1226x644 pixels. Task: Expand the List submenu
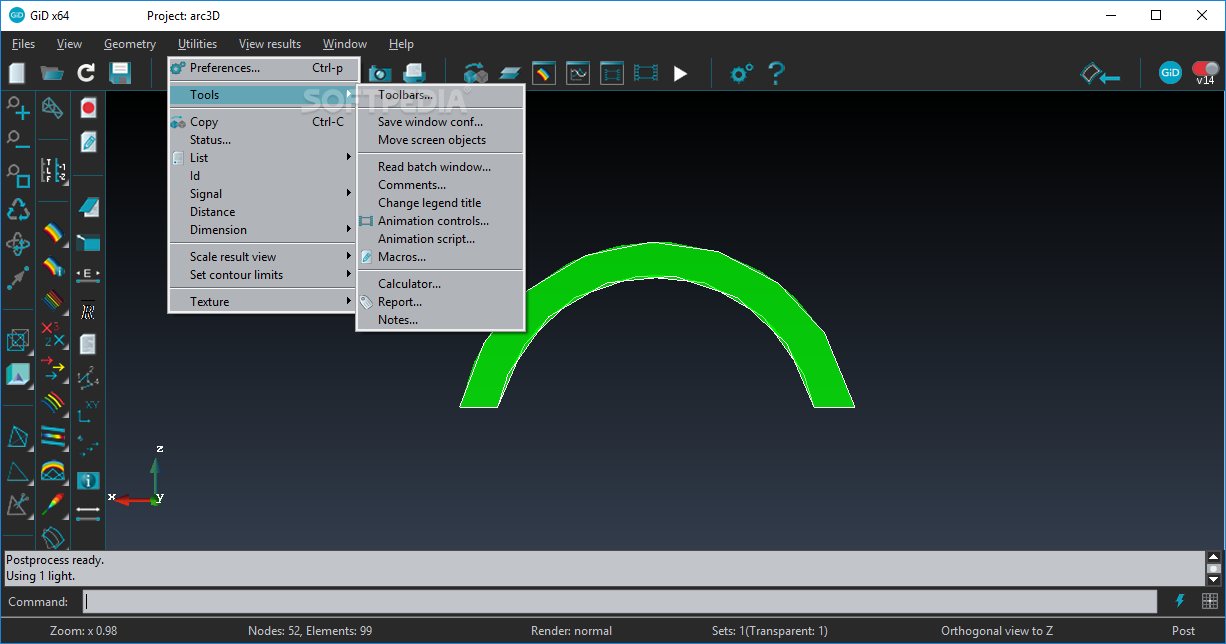point(263,158)
